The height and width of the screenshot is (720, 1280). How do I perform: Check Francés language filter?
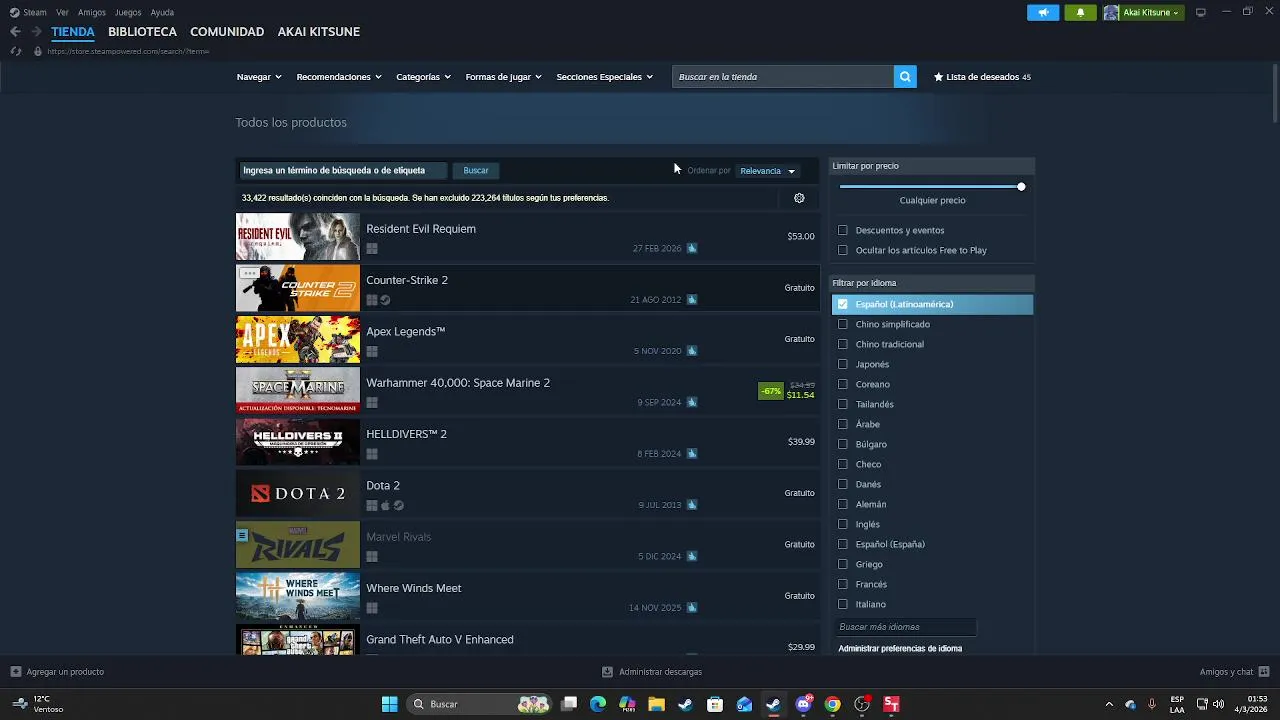(x=843, y=584)
